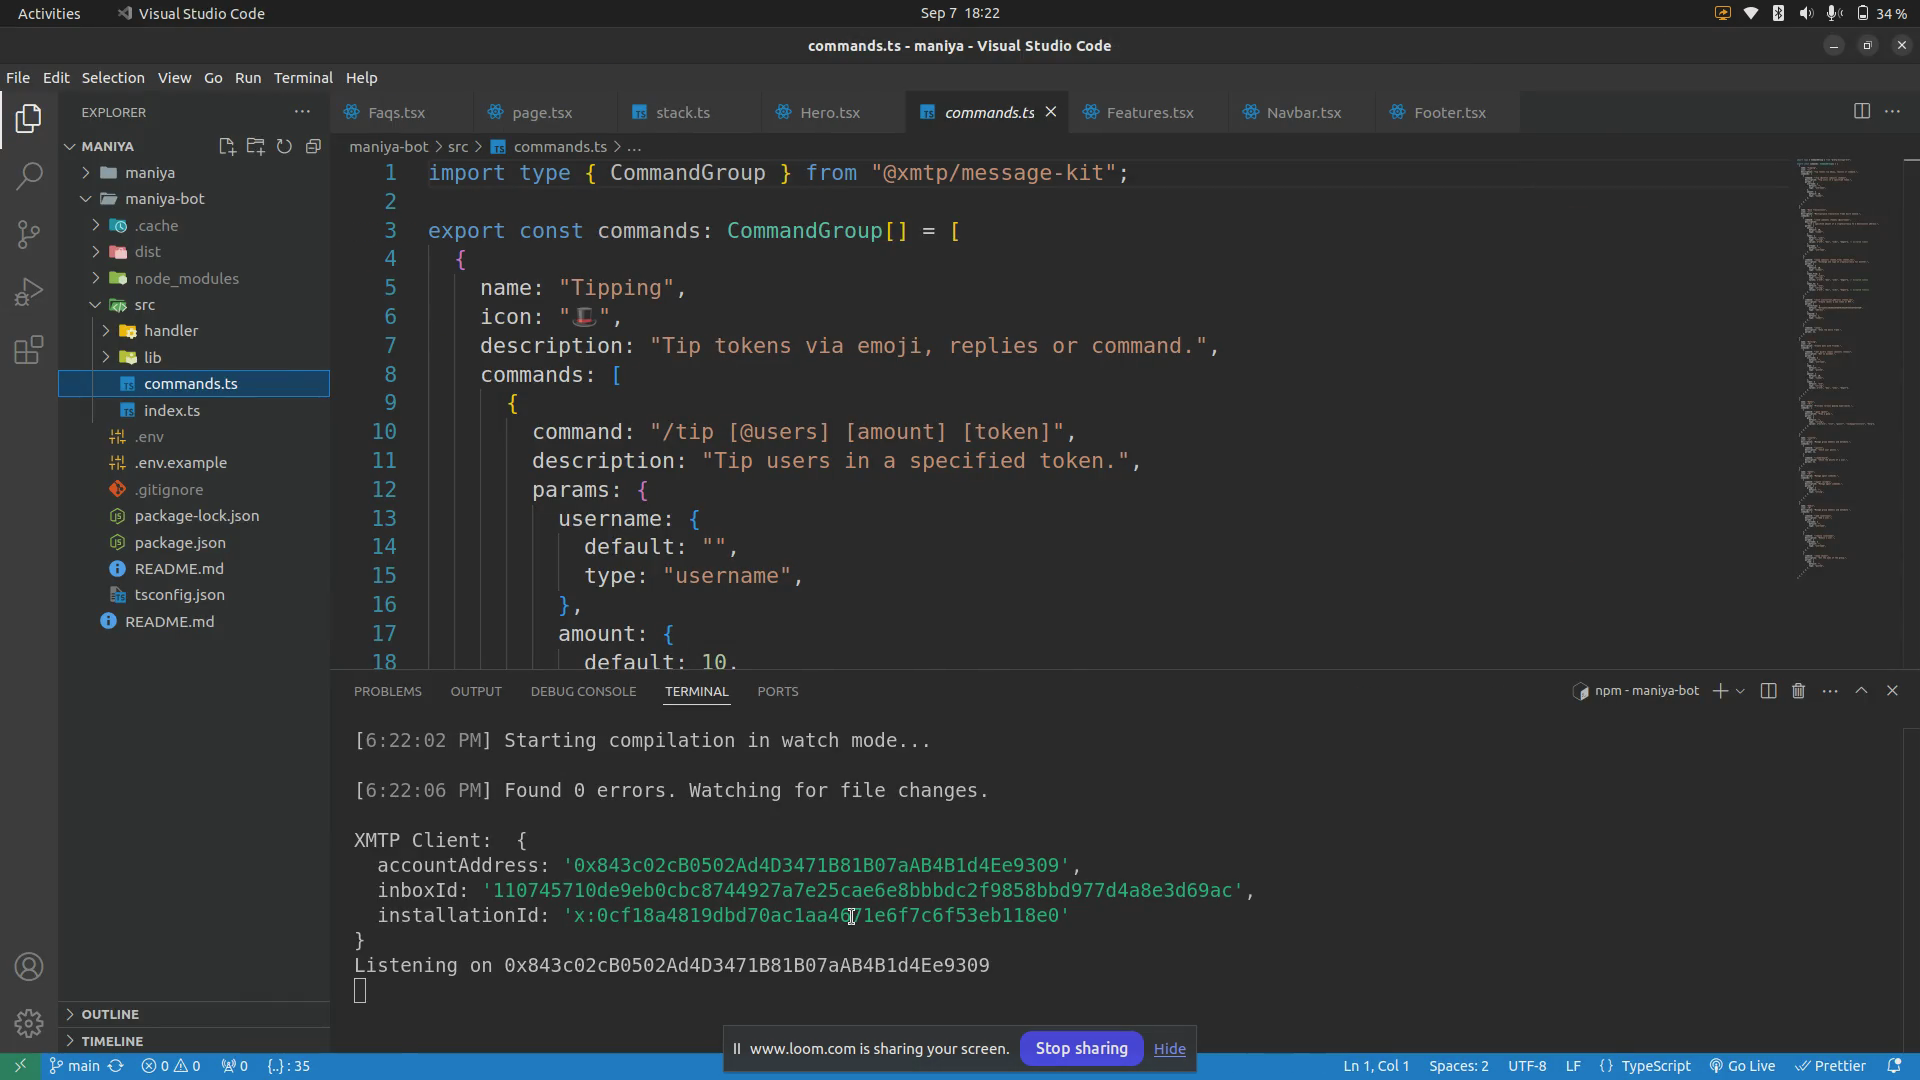The width and height of the screenshot is (1920, 1080).
Task: Open the Source Control view
Action: (x=29, y=235)
